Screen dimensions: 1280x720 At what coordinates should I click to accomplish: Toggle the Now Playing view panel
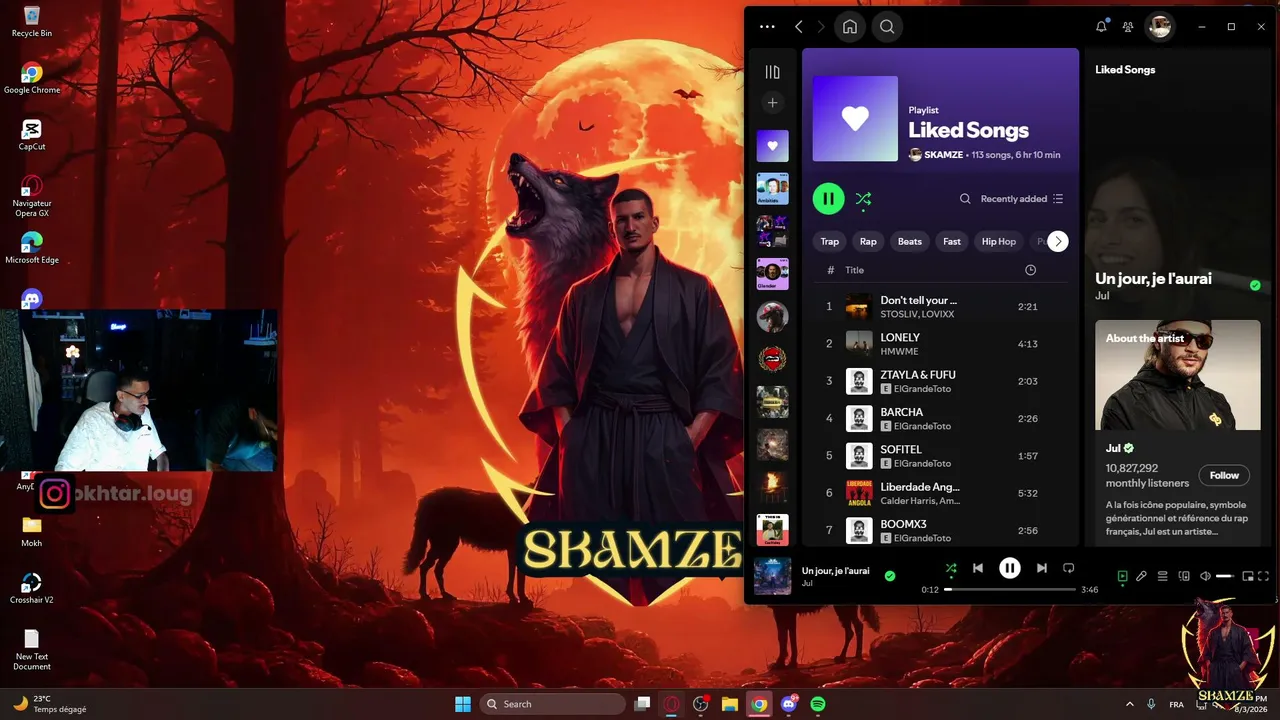point(1122,576)
